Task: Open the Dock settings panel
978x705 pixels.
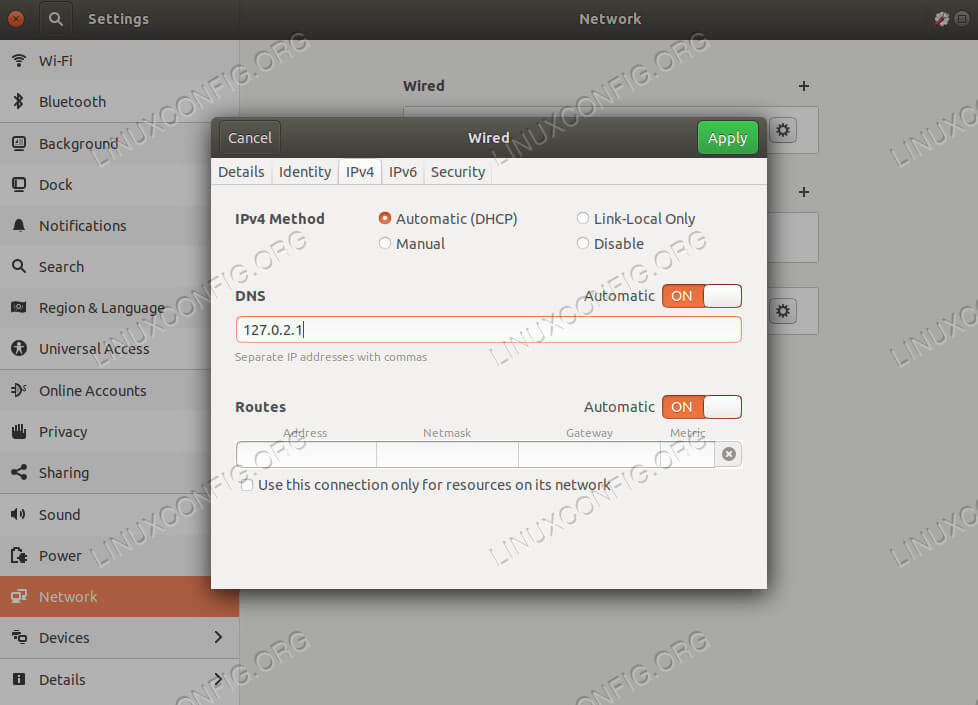Action: tap(119, 185)
